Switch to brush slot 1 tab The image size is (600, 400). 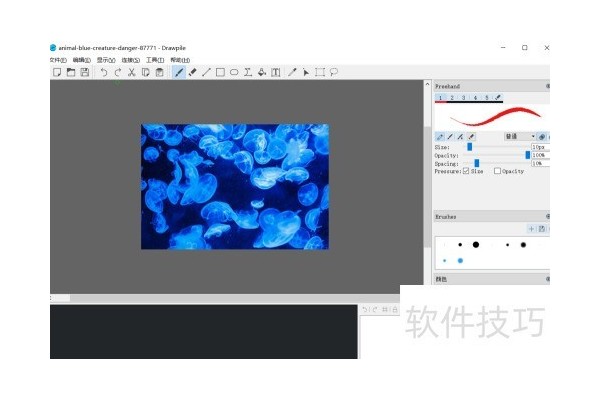point(440,98)
